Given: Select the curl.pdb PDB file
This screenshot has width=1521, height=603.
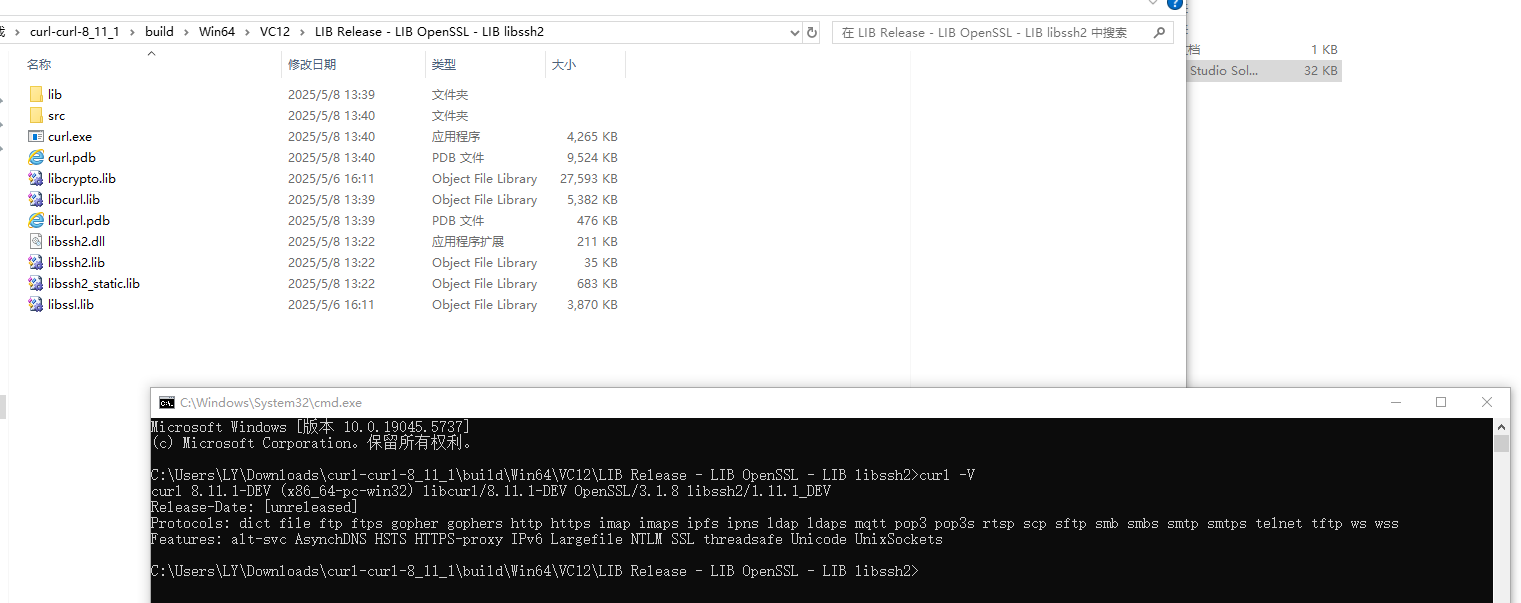Looking at the screenshot, I should point(70,157).
